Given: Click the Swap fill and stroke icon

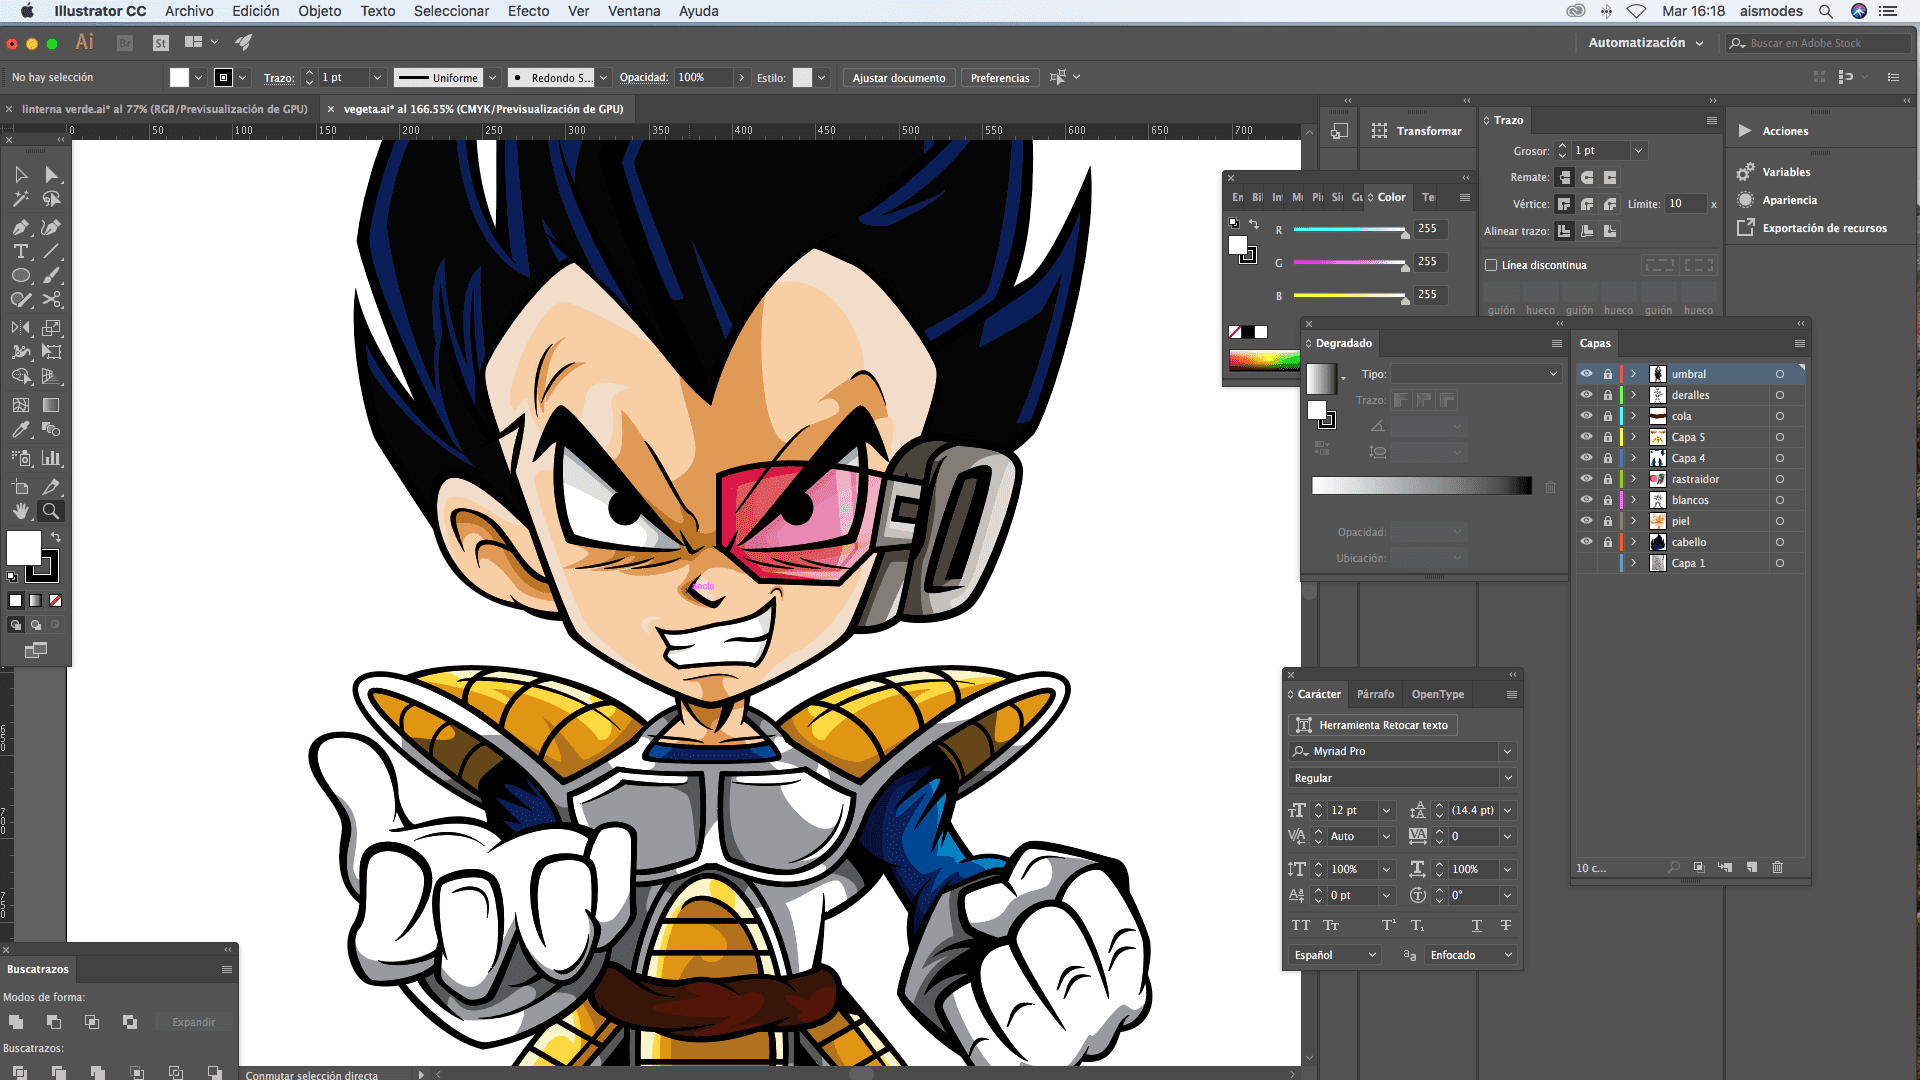Looking at the screenshot, I should pos(54,539).
